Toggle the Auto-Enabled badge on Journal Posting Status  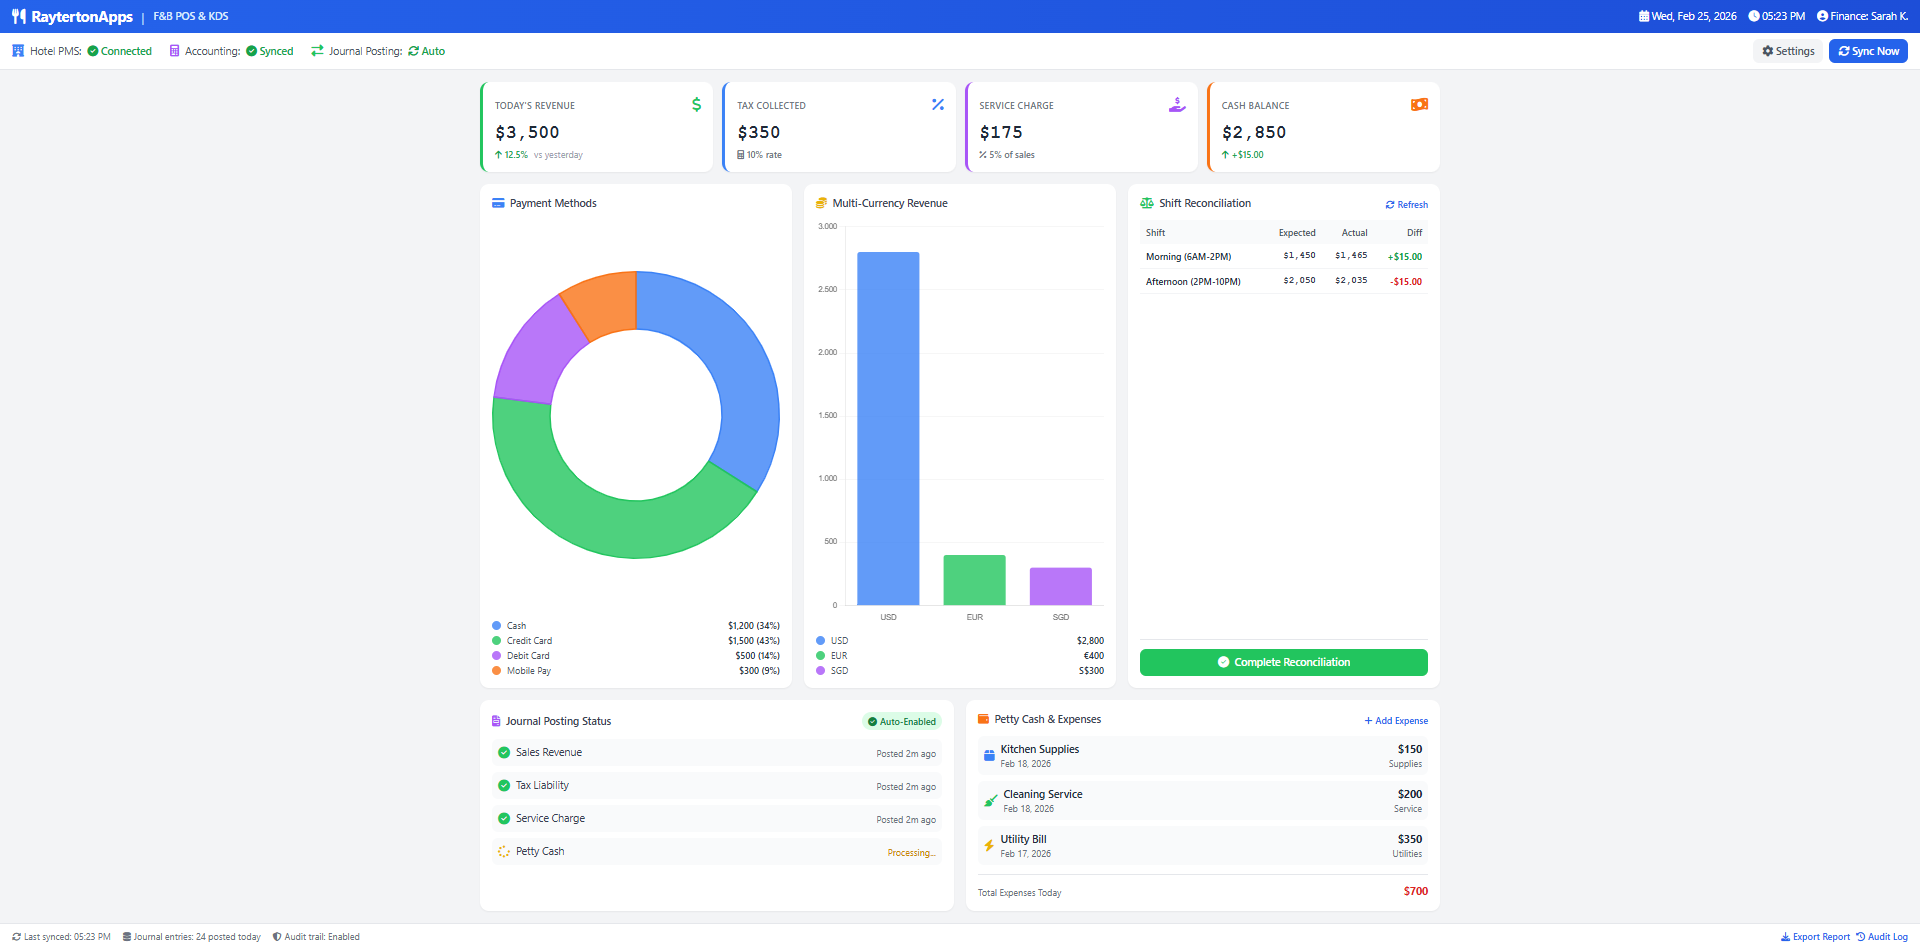pyautogui.click(x=901, y=721)
